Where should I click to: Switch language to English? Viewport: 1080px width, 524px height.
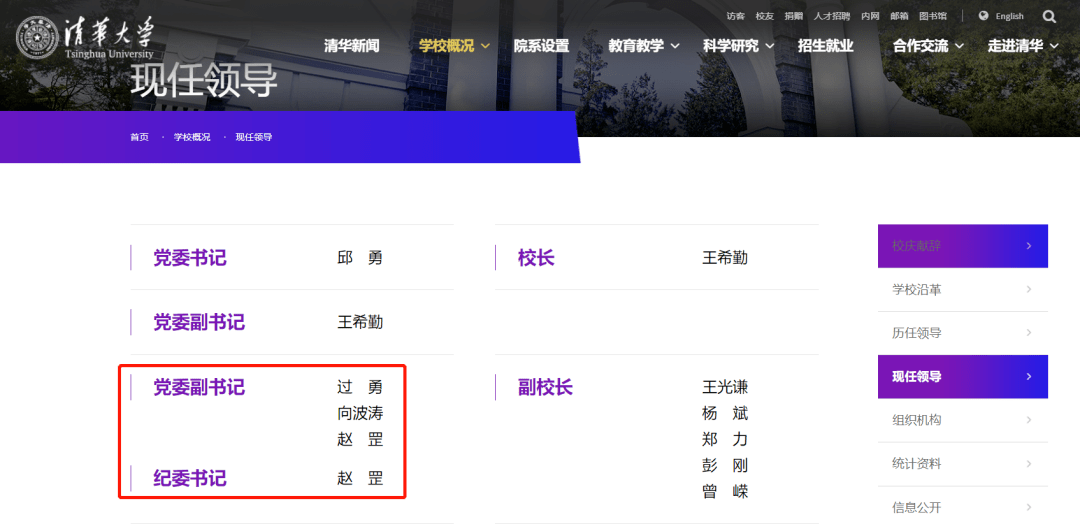[x=1009, y=17]
